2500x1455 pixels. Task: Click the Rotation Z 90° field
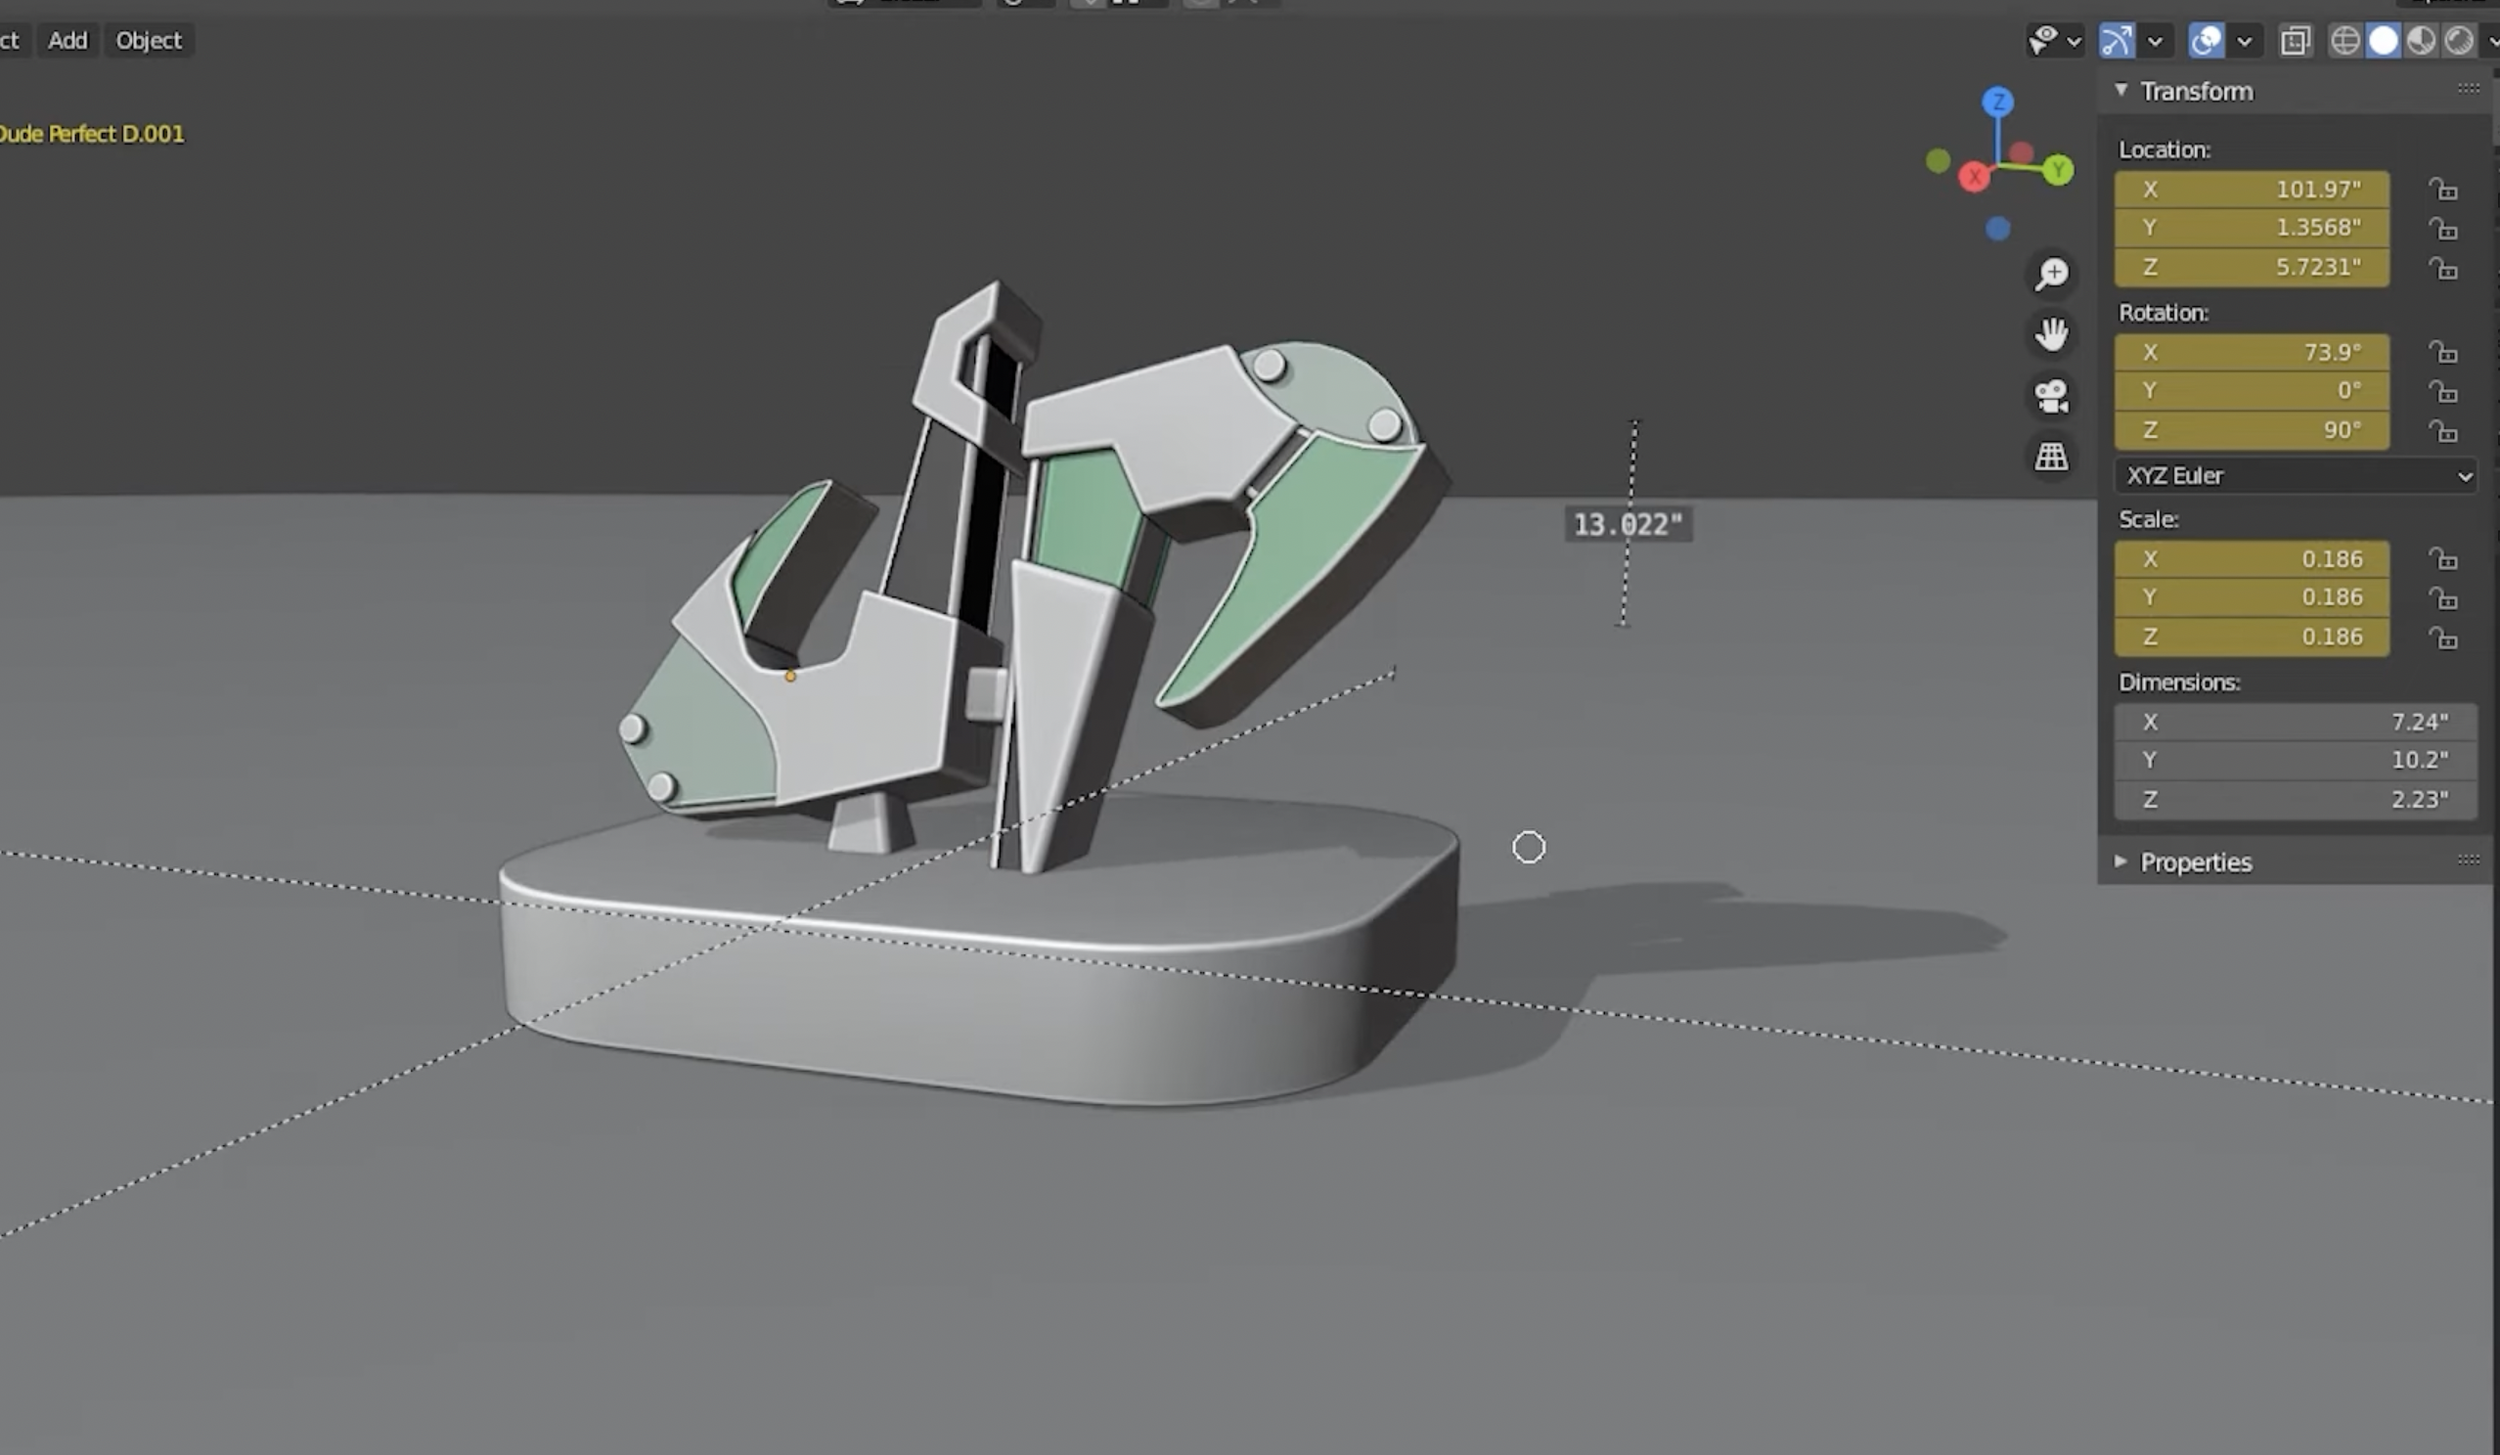click(2251, 430)
